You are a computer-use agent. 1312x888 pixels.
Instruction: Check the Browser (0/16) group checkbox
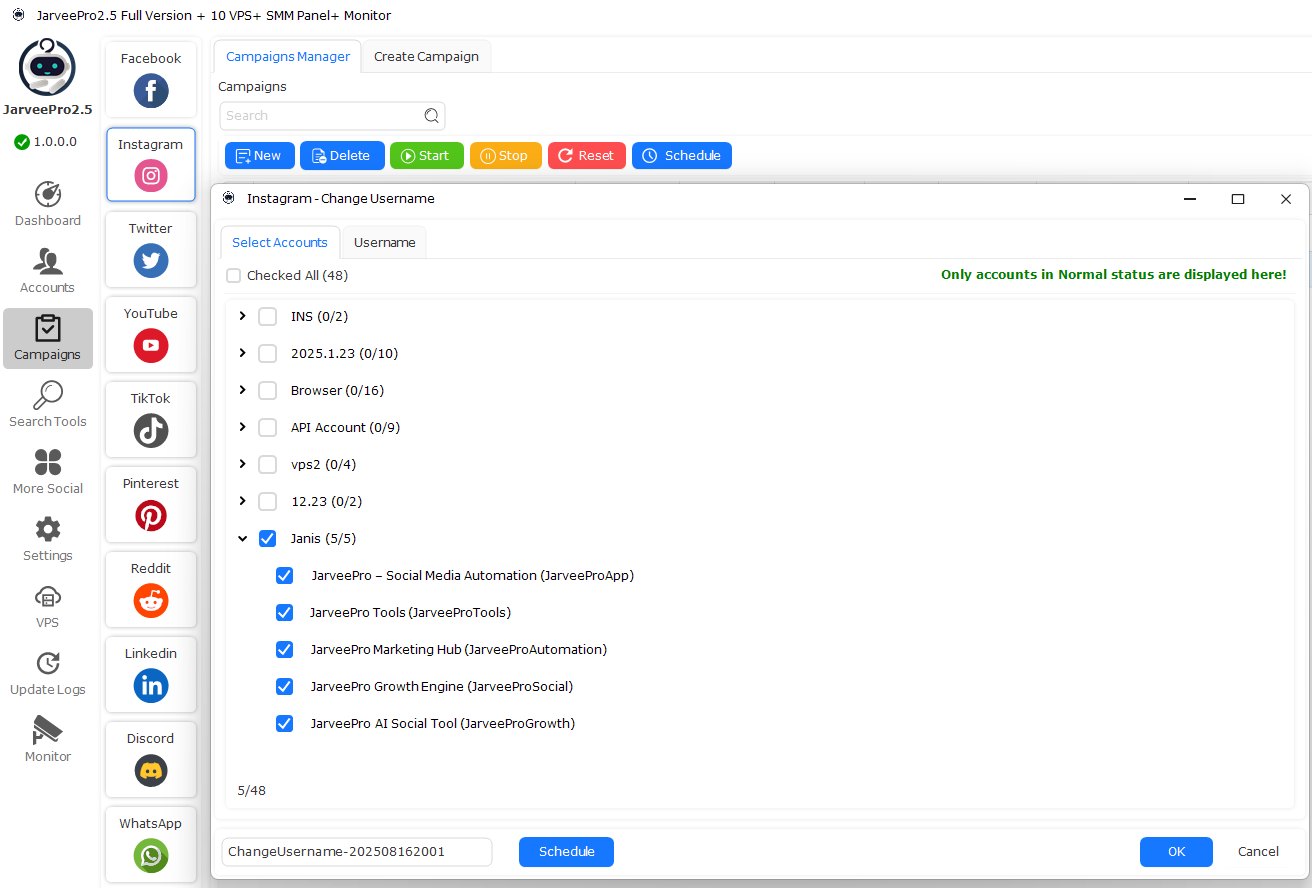coord(268,390)
